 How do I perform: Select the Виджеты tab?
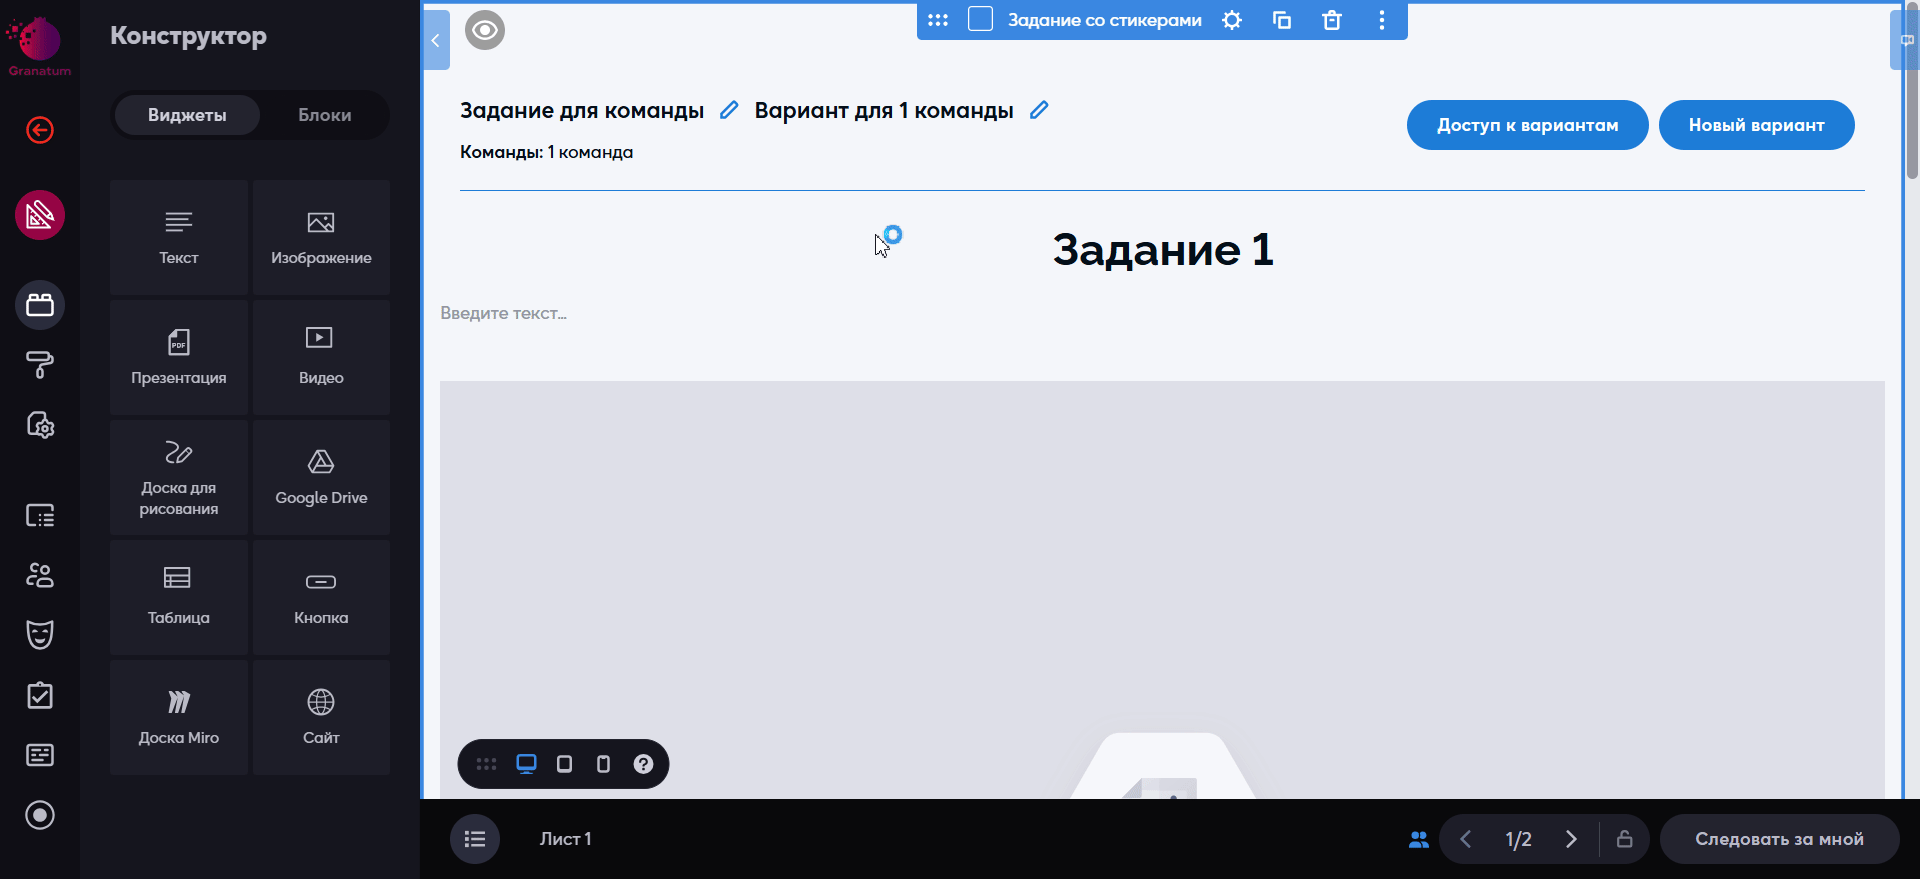187,115
